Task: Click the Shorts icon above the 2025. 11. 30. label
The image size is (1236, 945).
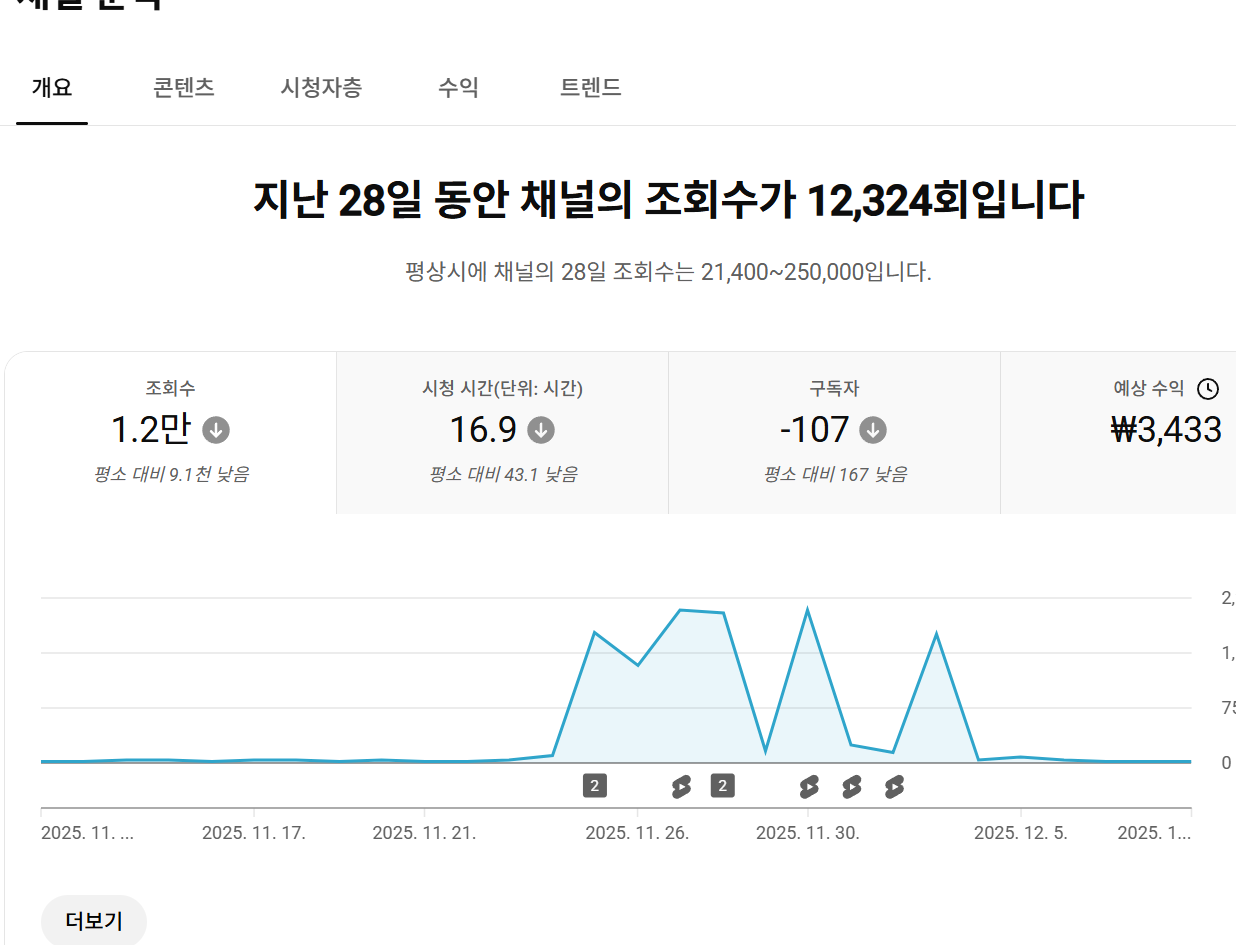Action: coord(809,787)
